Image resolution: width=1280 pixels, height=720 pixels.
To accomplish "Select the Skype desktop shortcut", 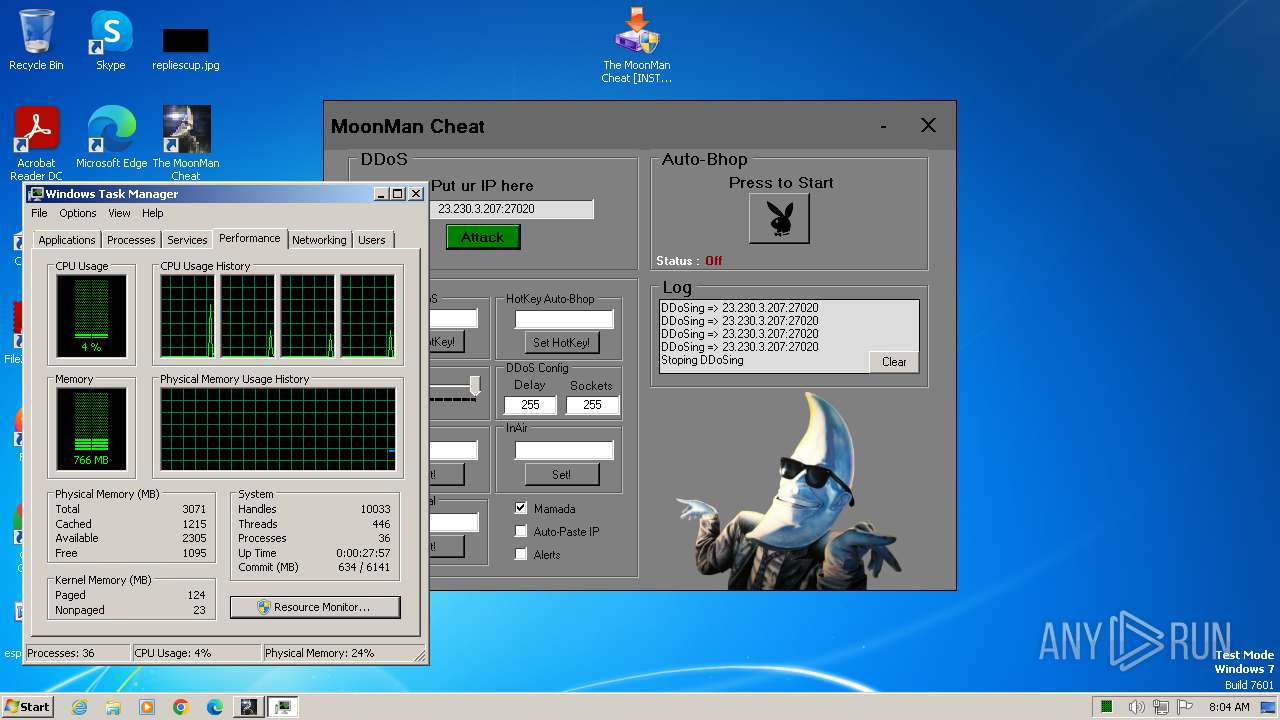I will (x=111, y=40).
